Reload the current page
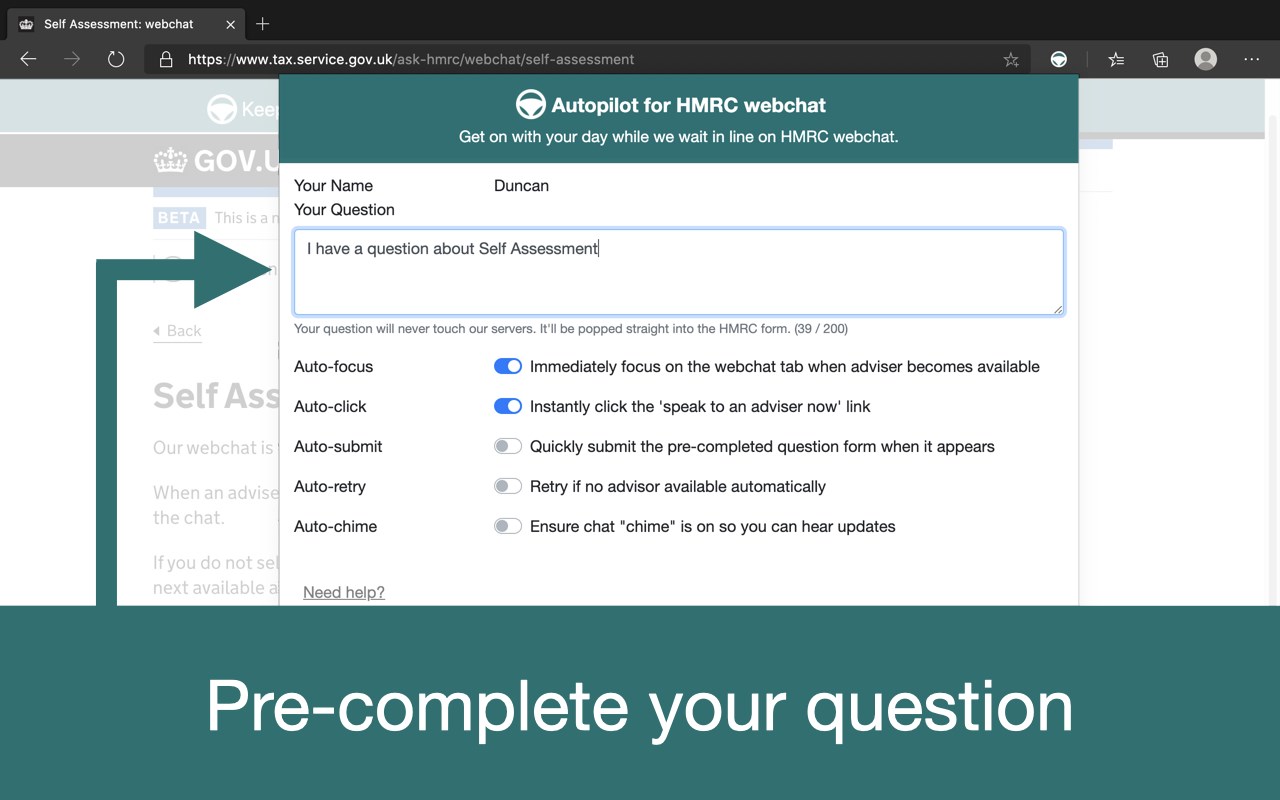This screenshot has height=800, width=1280. (116, 59)
